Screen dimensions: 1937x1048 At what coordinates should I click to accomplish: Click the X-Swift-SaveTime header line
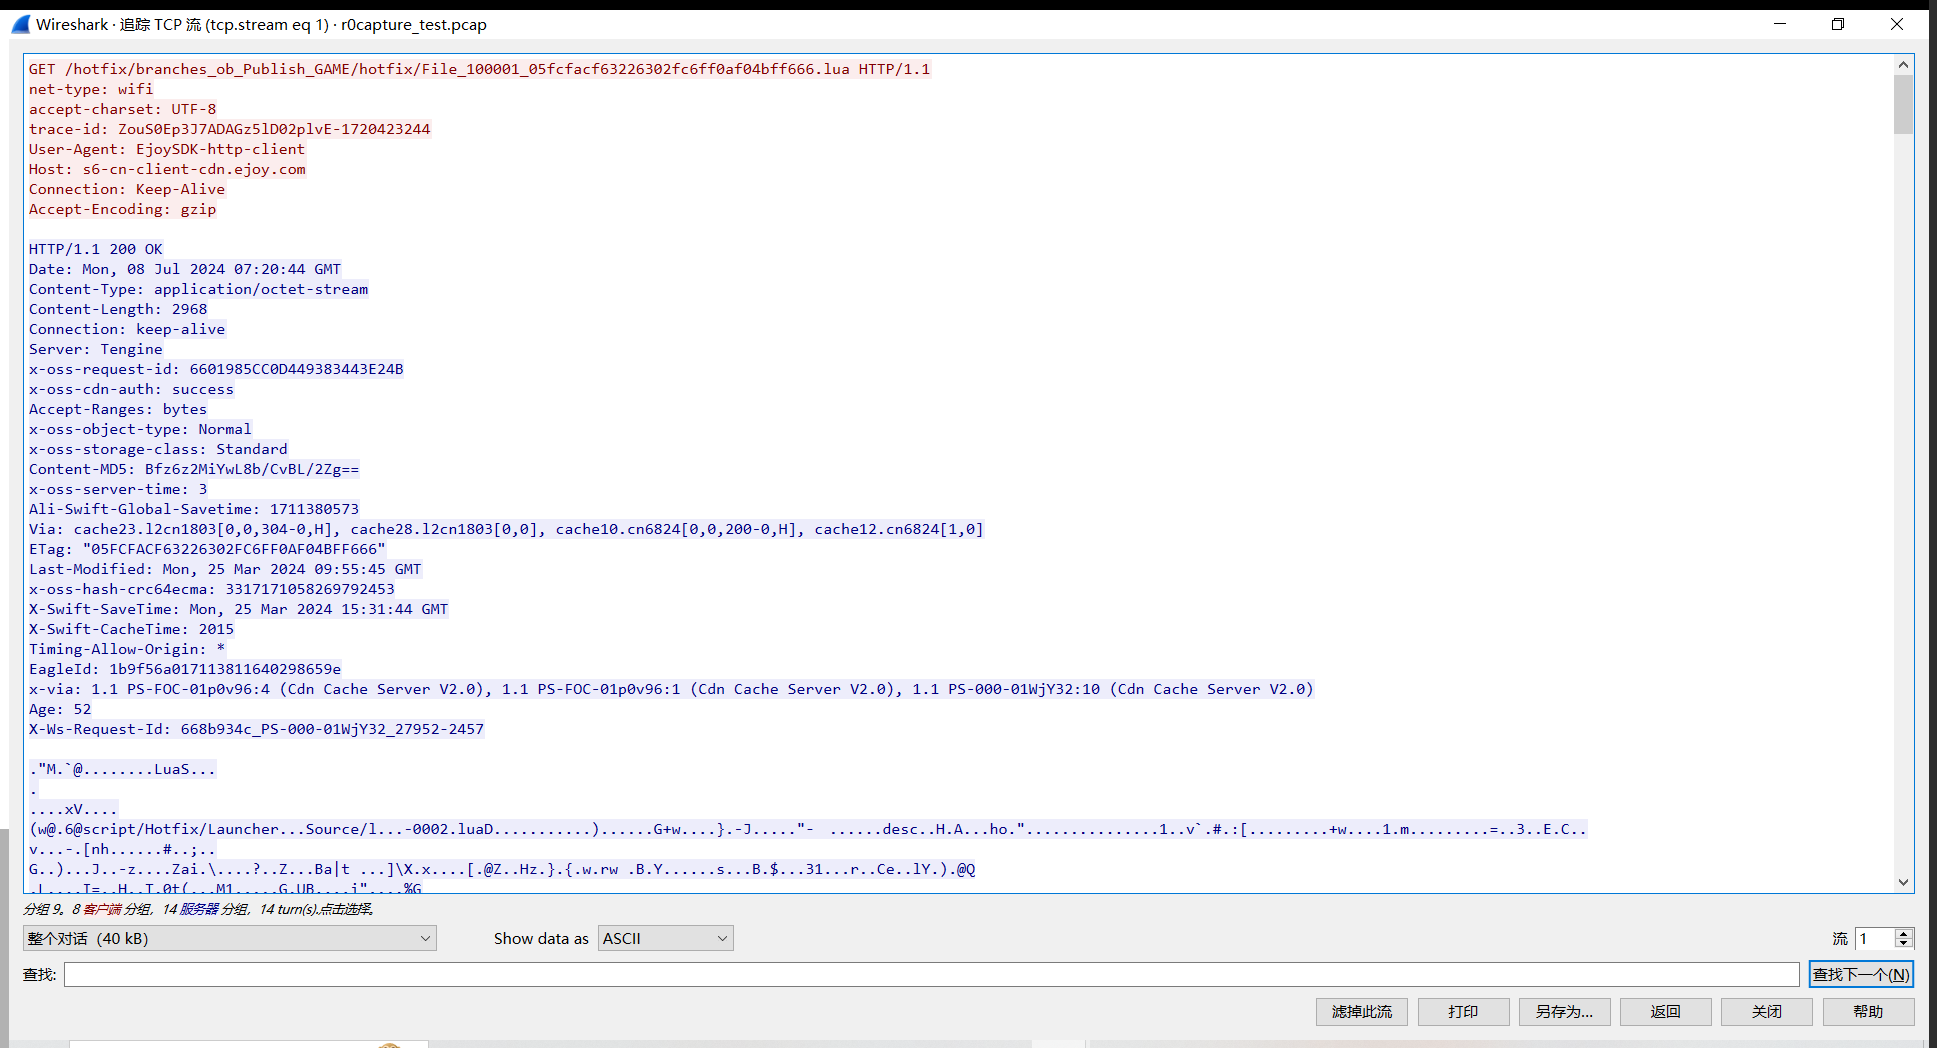click(x=238, y=609)
